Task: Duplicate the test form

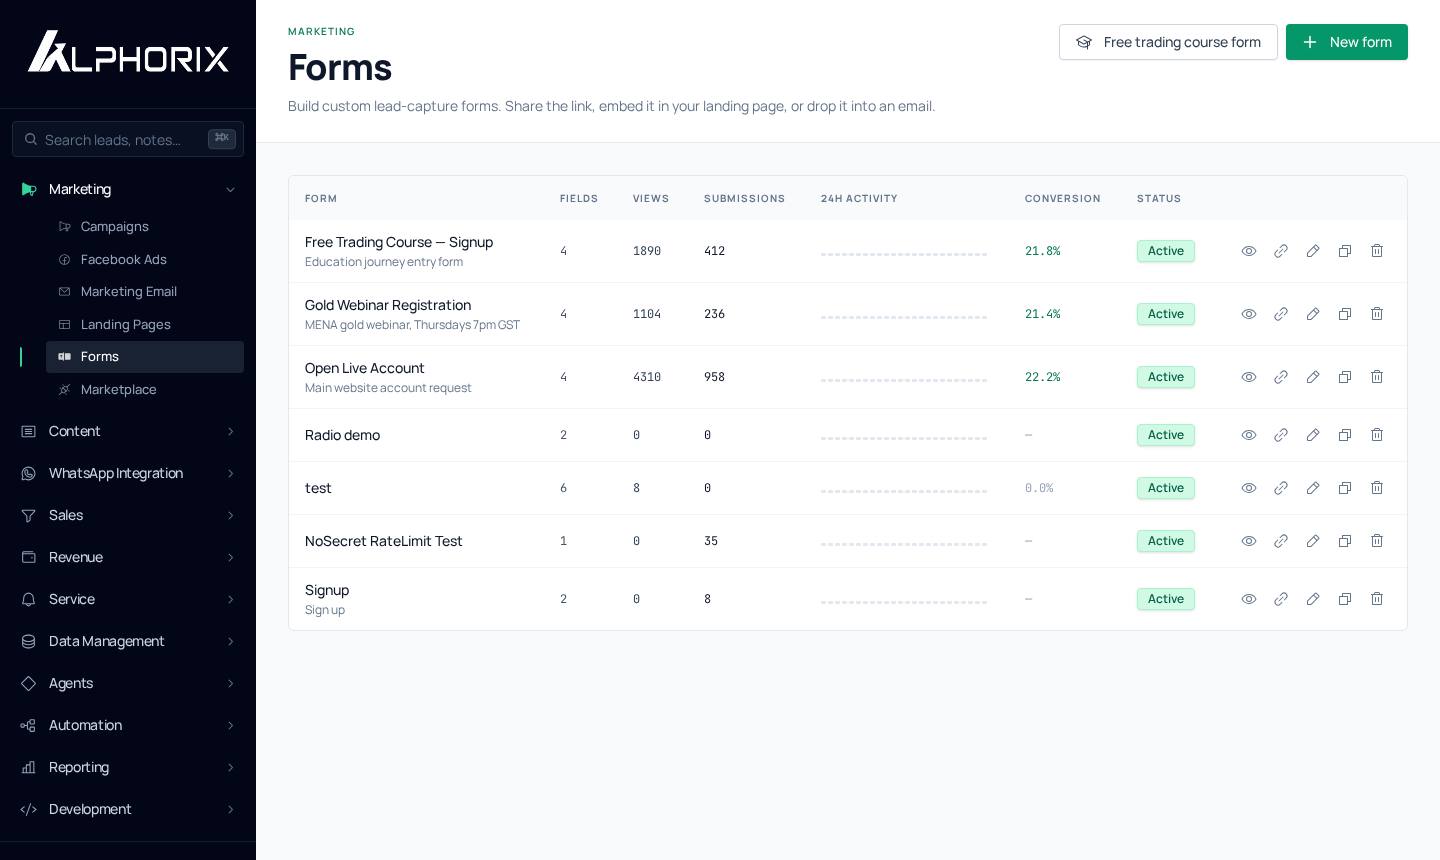Action: (x=1345, y=488)
